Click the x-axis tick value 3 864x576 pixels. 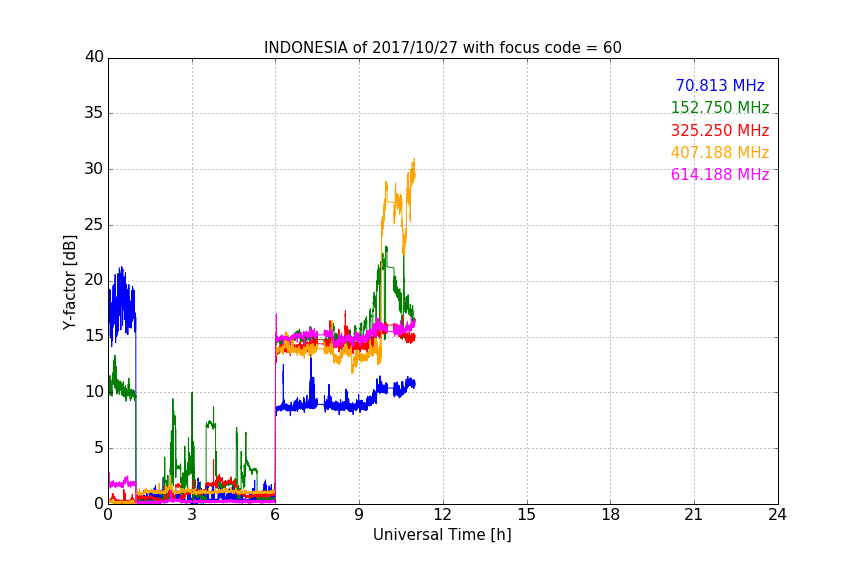click(x=192, y=515)
